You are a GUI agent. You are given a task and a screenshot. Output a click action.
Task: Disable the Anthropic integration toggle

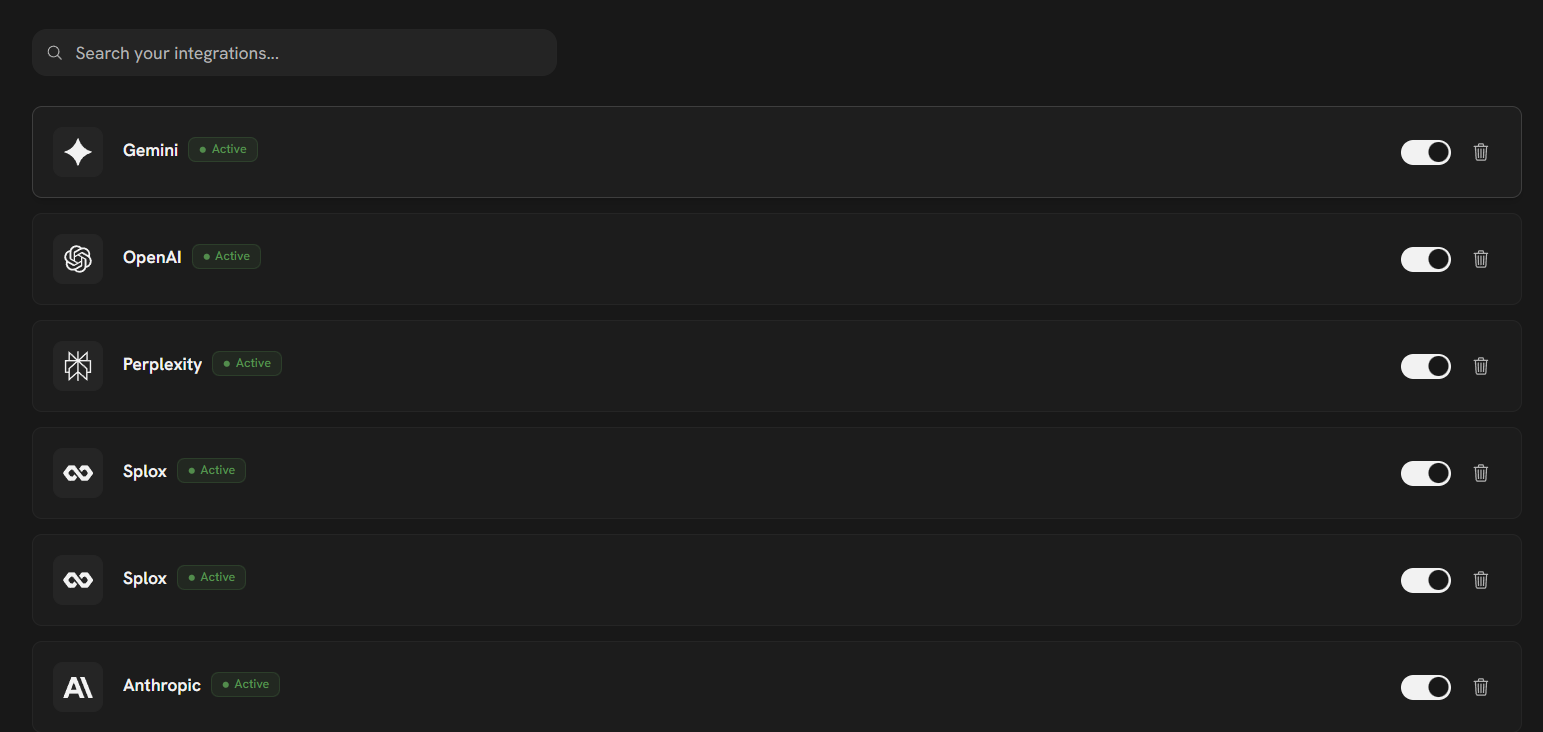[x=1425, y=687]
